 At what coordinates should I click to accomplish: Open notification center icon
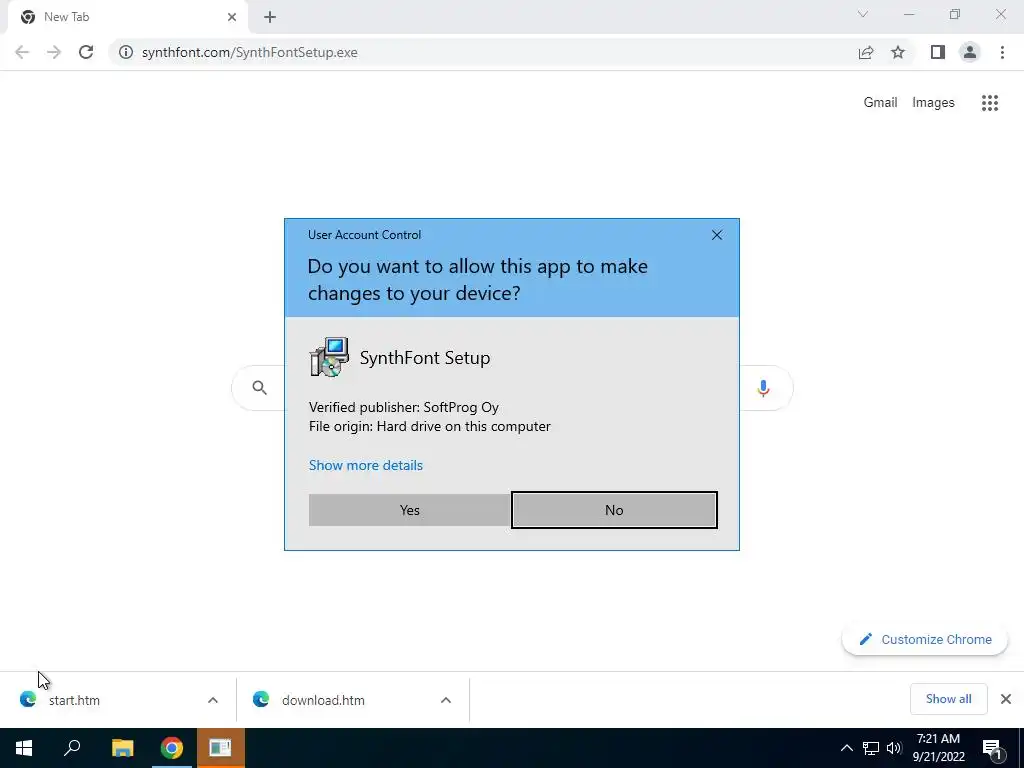point(993,749)
